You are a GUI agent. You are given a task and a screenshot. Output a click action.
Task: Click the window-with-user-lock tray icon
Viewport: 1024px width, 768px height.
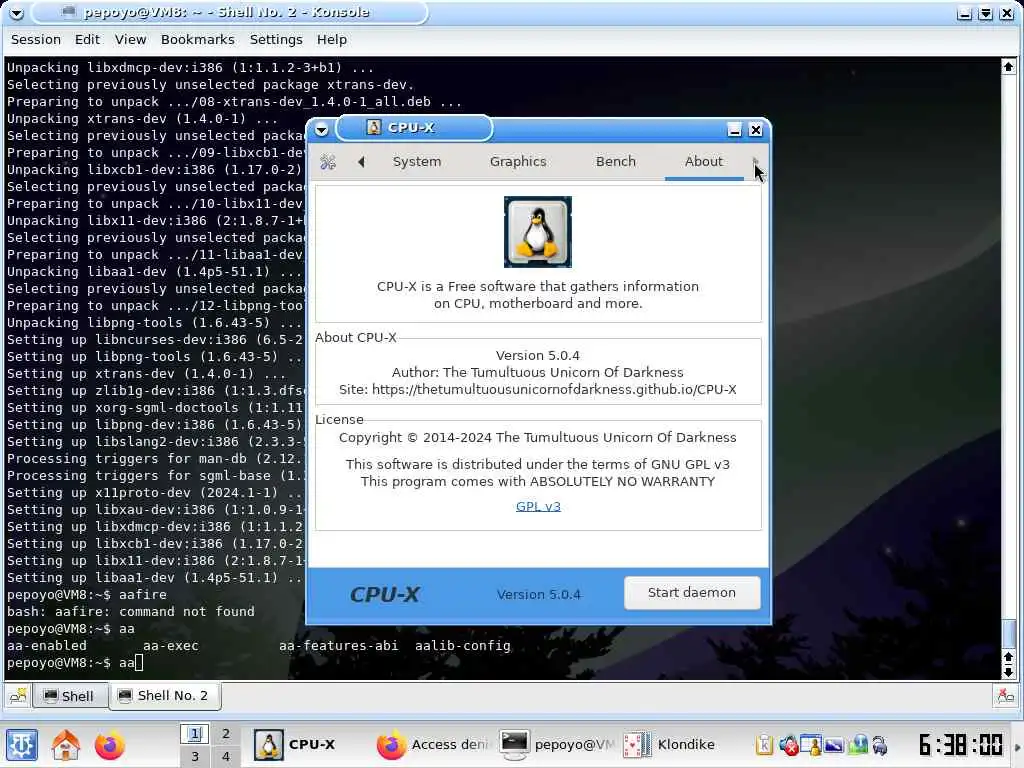[x=811, y=744]
